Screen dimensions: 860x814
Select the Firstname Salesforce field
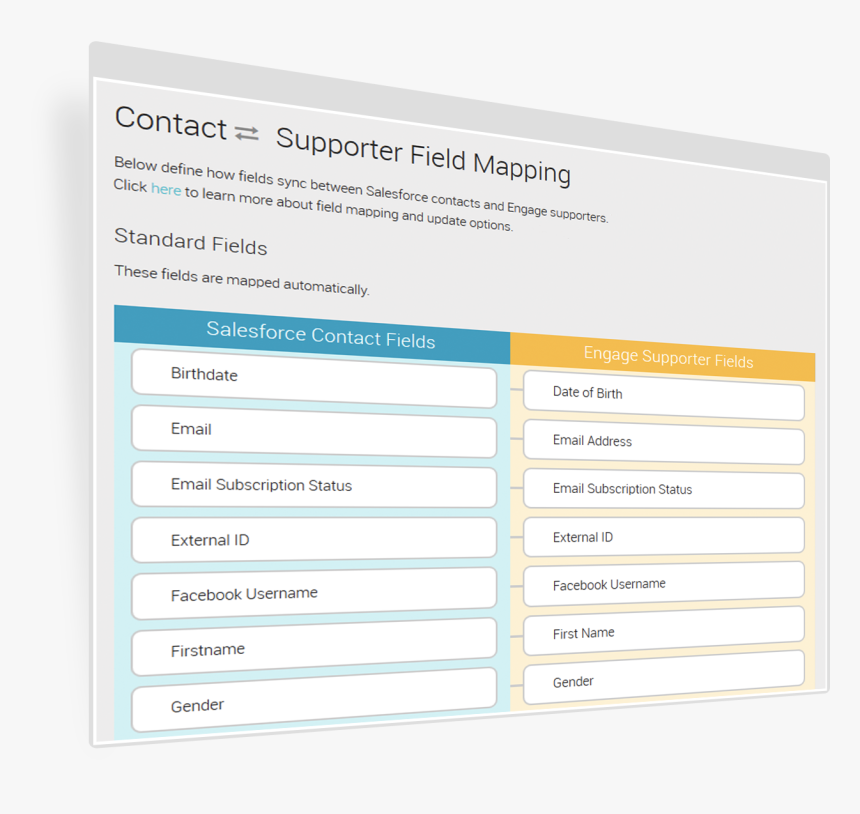(x=314, y=647)
